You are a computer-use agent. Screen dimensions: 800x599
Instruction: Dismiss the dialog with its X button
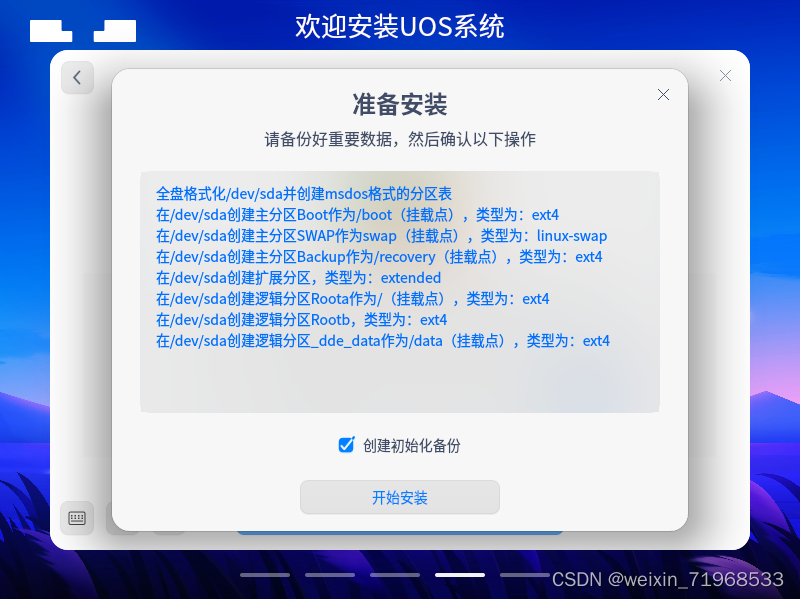[x=663, y=94]
